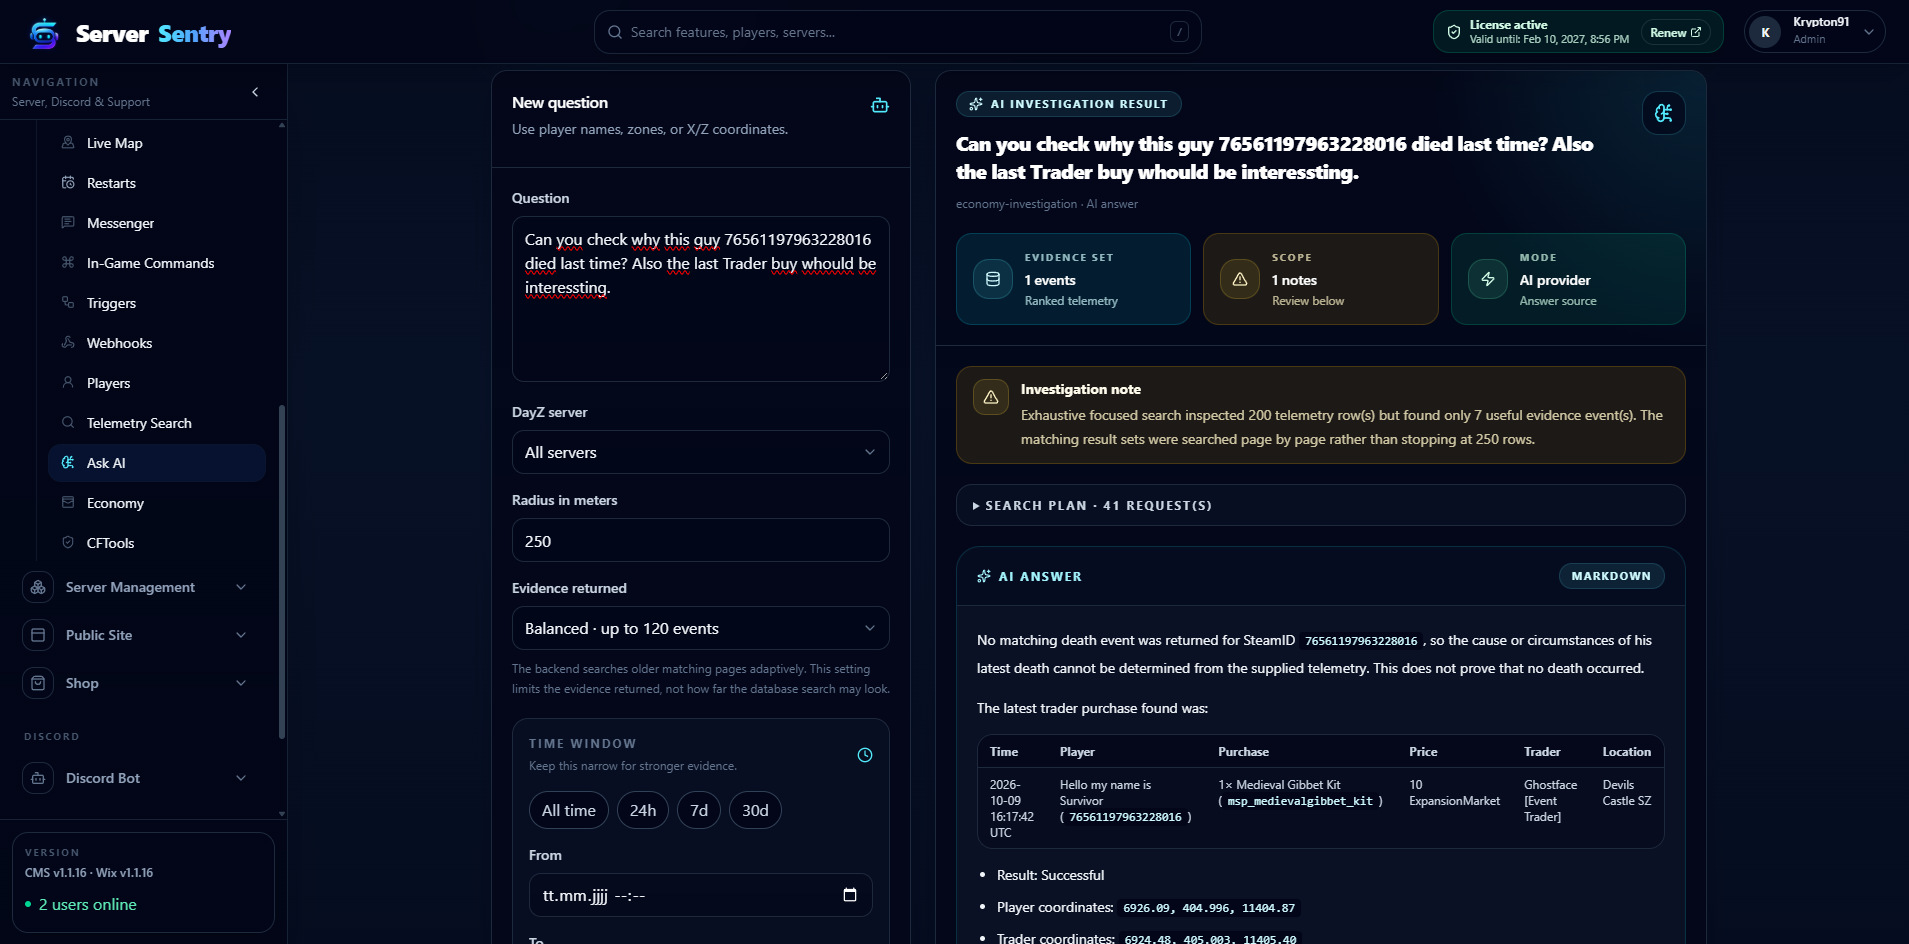The width and height of the screenshot is (1909, 944).
Task: Select the 24h time range chip
Action: coord(643,810)
